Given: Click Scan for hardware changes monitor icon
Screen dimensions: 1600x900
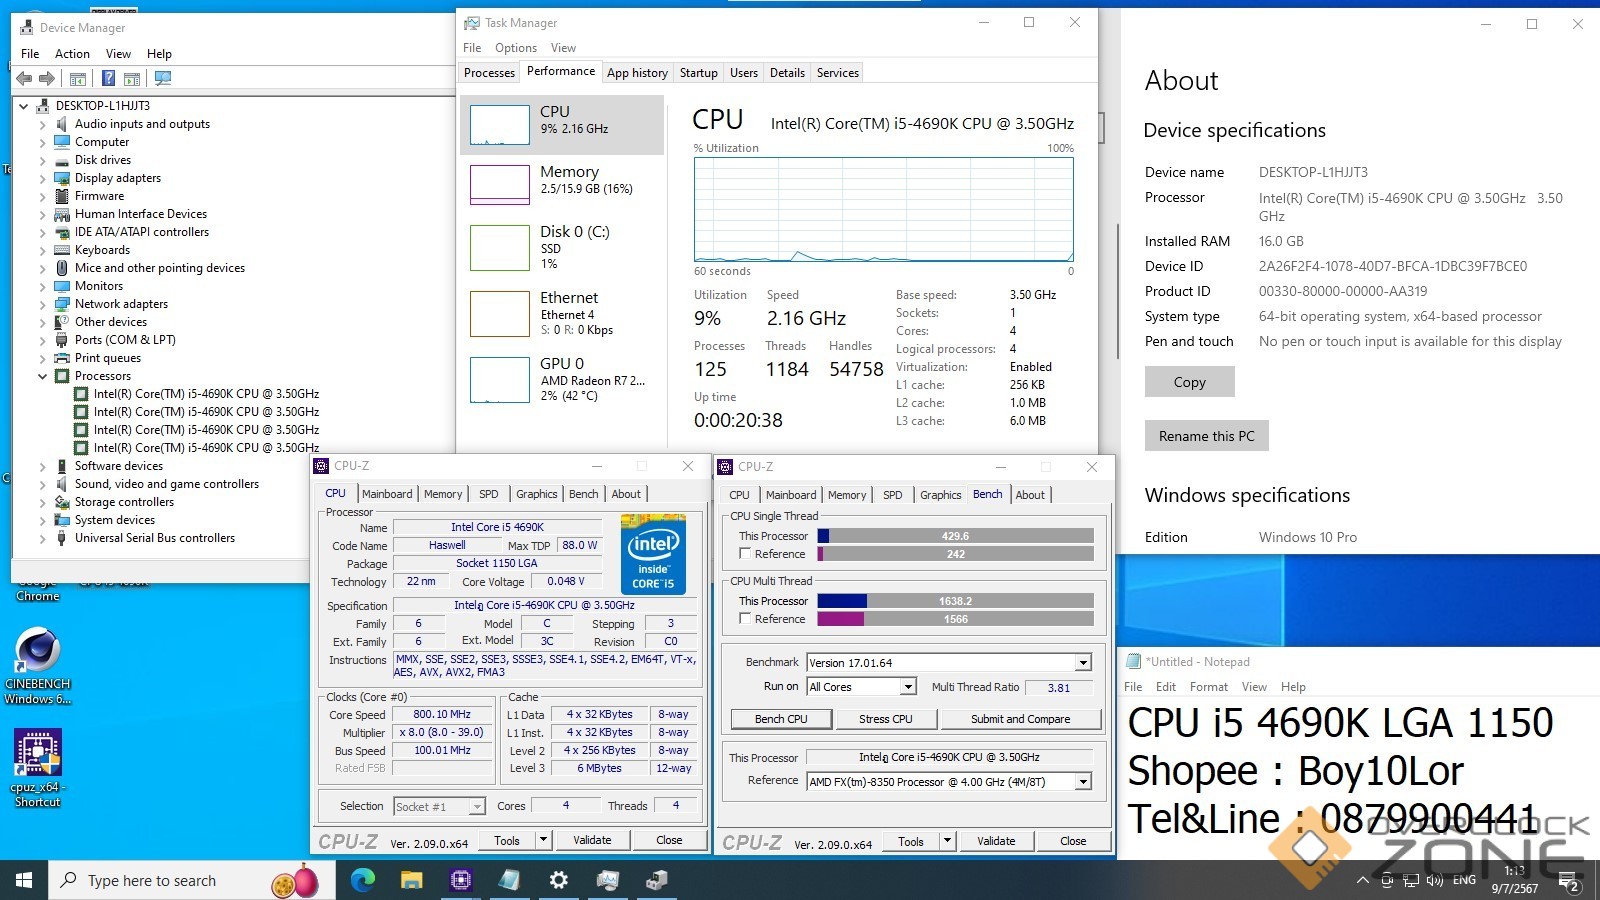Looking at the screenshot, I should (x=163, y=78).
